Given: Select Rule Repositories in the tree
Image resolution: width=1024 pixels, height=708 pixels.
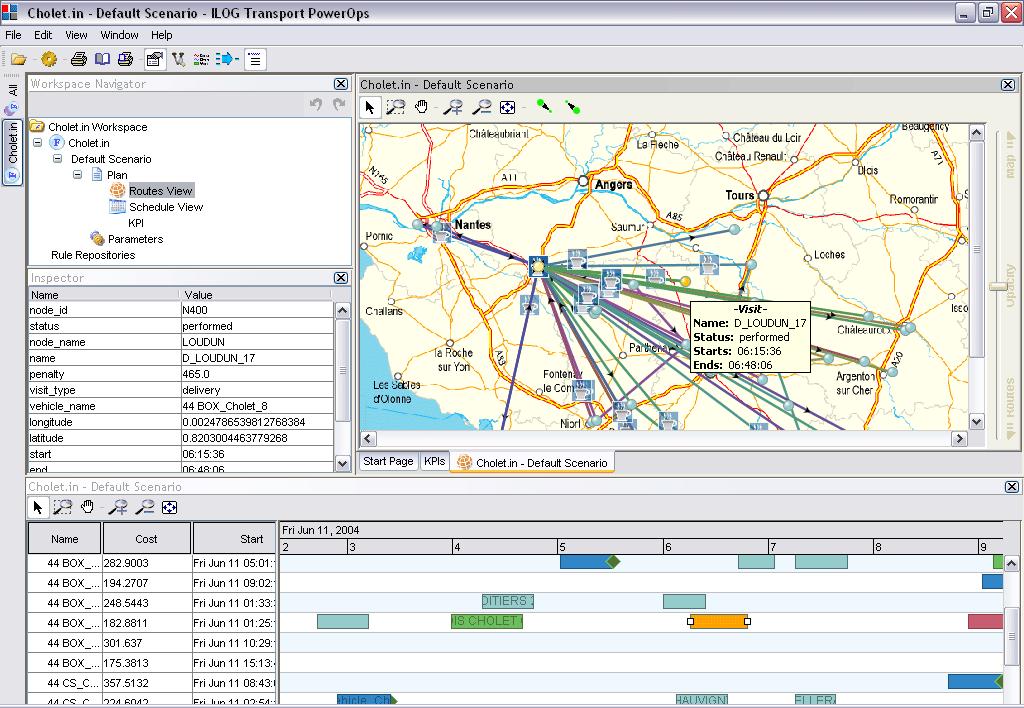Looking at the screenshot, I should 93,255.
